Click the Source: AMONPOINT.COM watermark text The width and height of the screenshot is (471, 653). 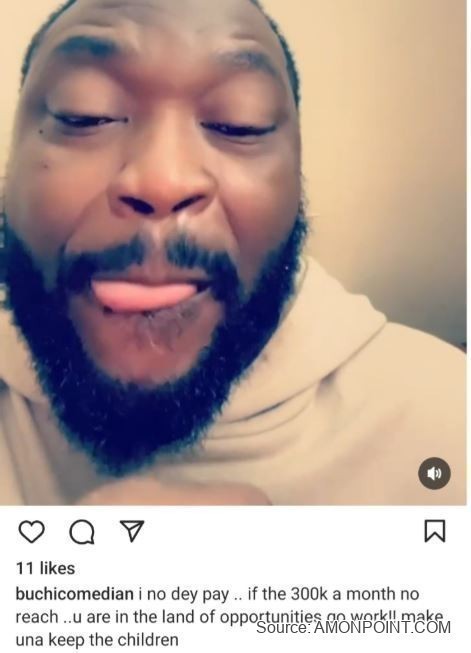[x=353, y=627]
